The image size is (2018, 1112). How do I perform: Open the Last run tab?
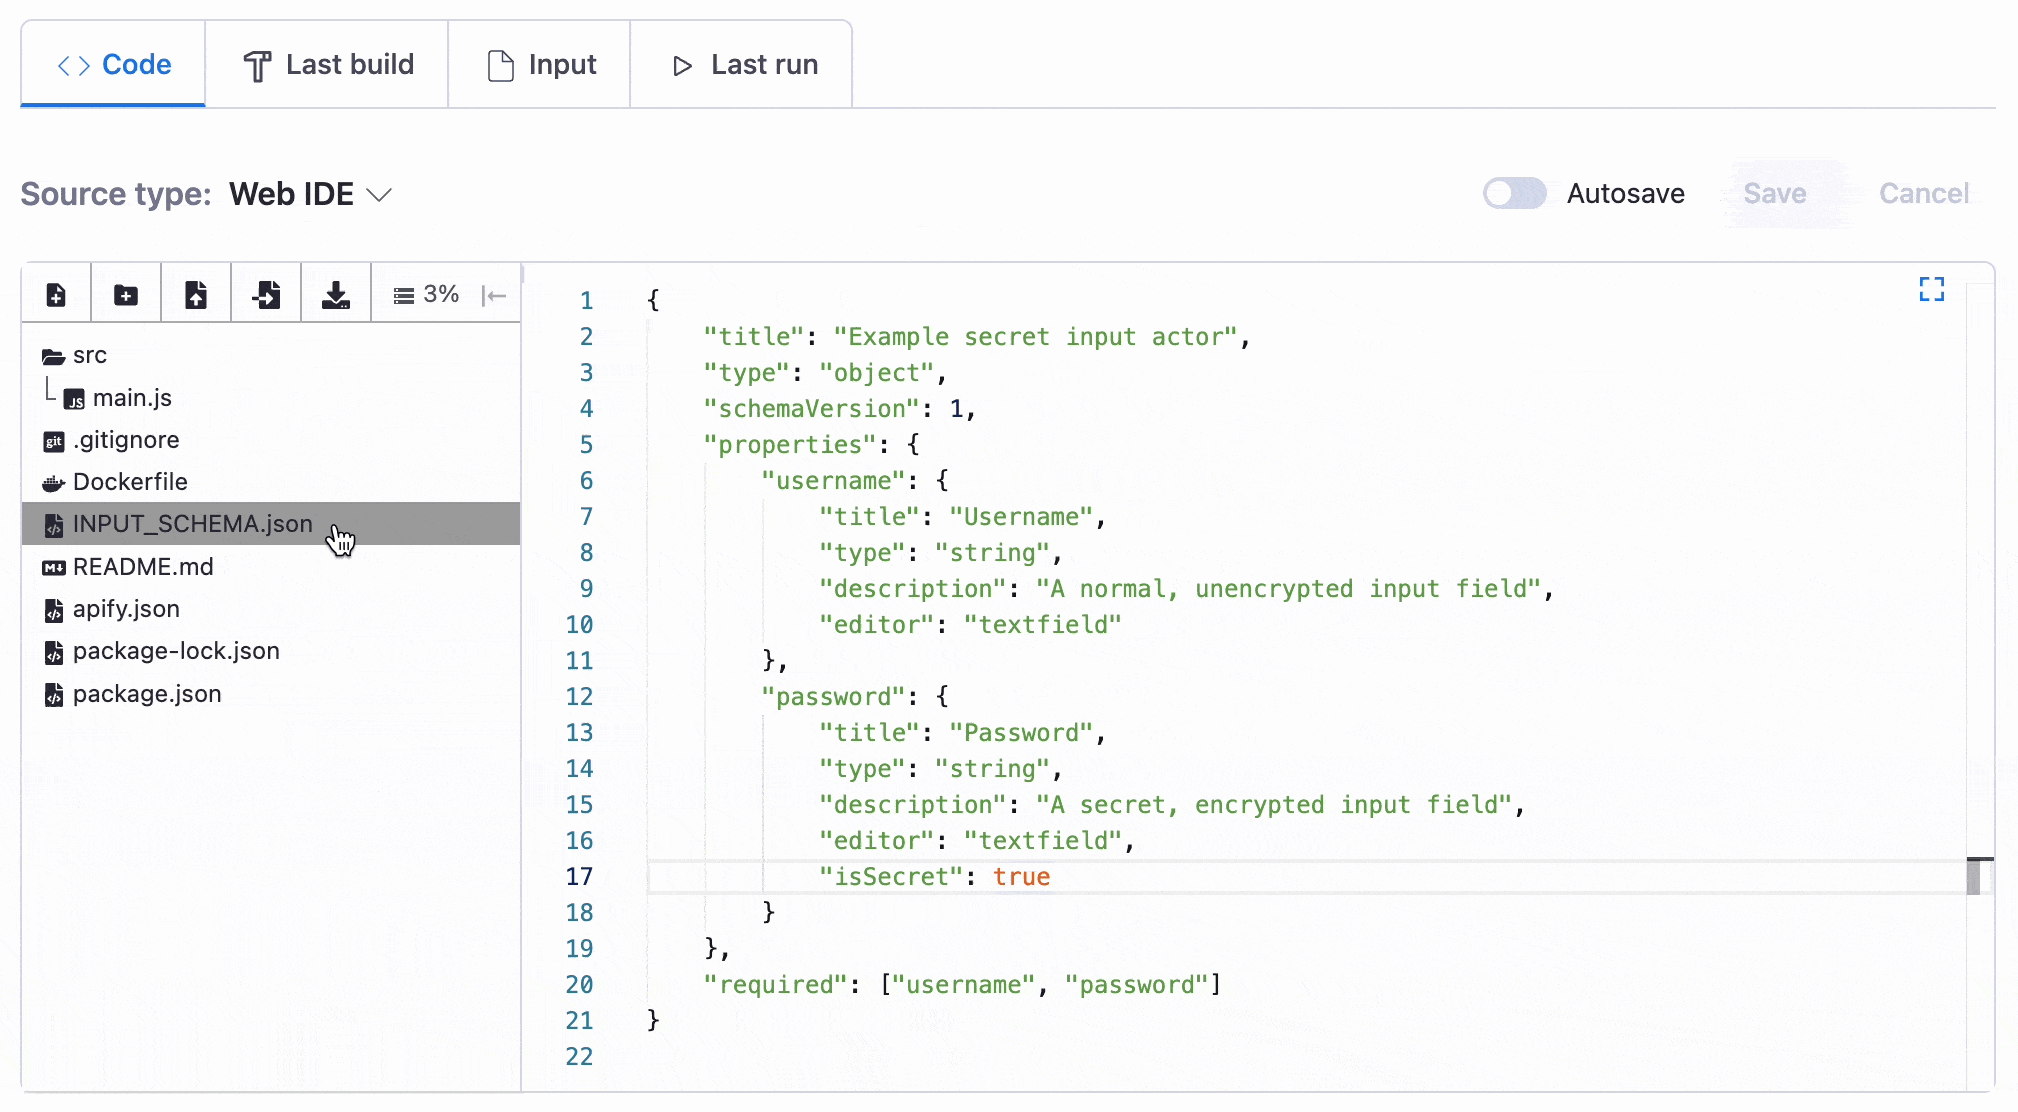(743, 65)
